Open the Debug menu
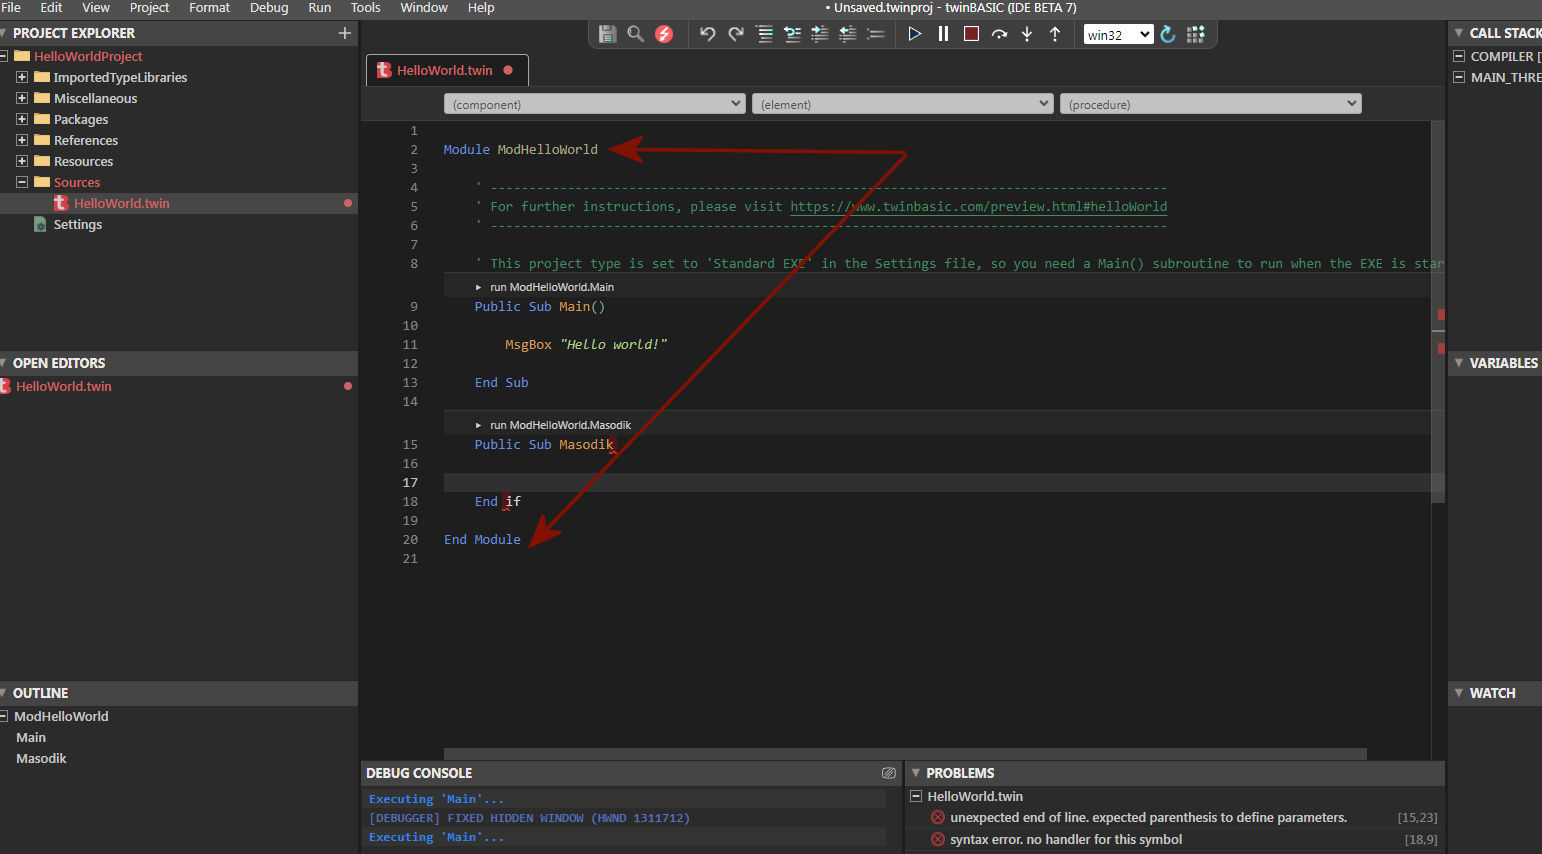The width and height of the screenshot is (1542, 854). tap(268, 8)
